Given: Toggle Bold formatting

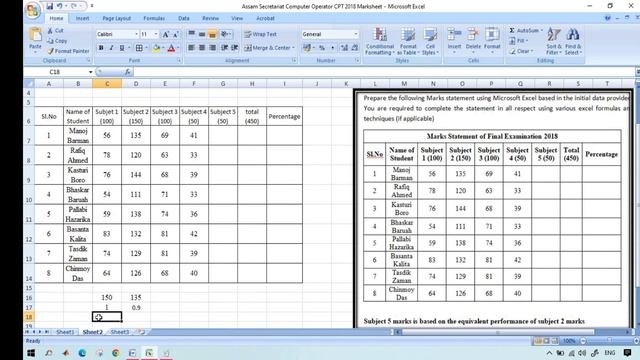Looking at the screenshot, I should pos(101,48).
